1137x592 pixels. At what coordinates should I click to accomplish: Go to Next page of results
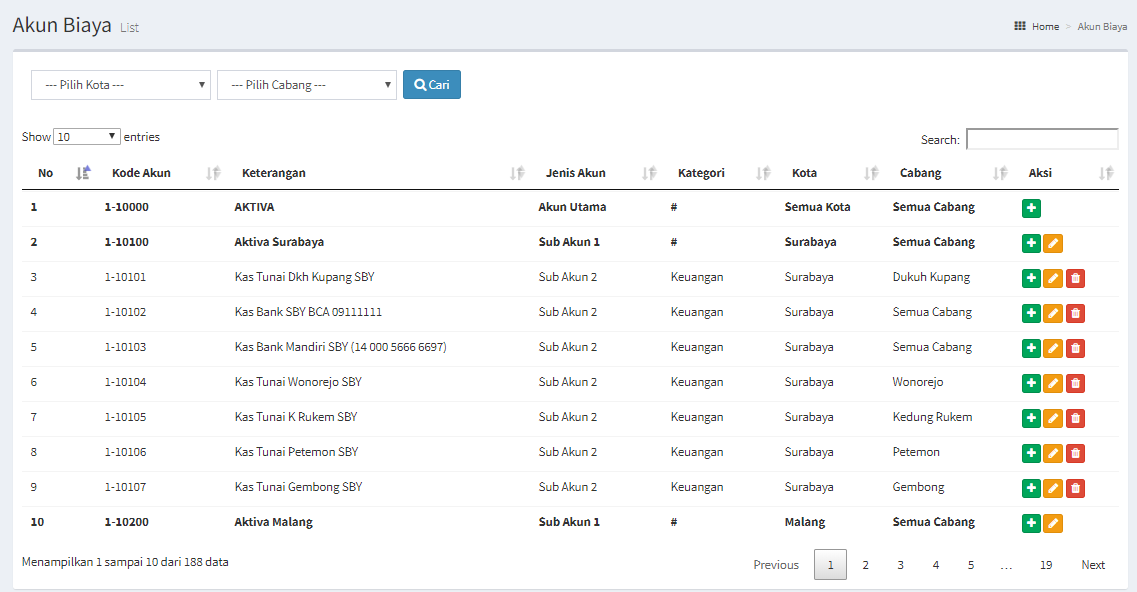tap(1093, 564)
